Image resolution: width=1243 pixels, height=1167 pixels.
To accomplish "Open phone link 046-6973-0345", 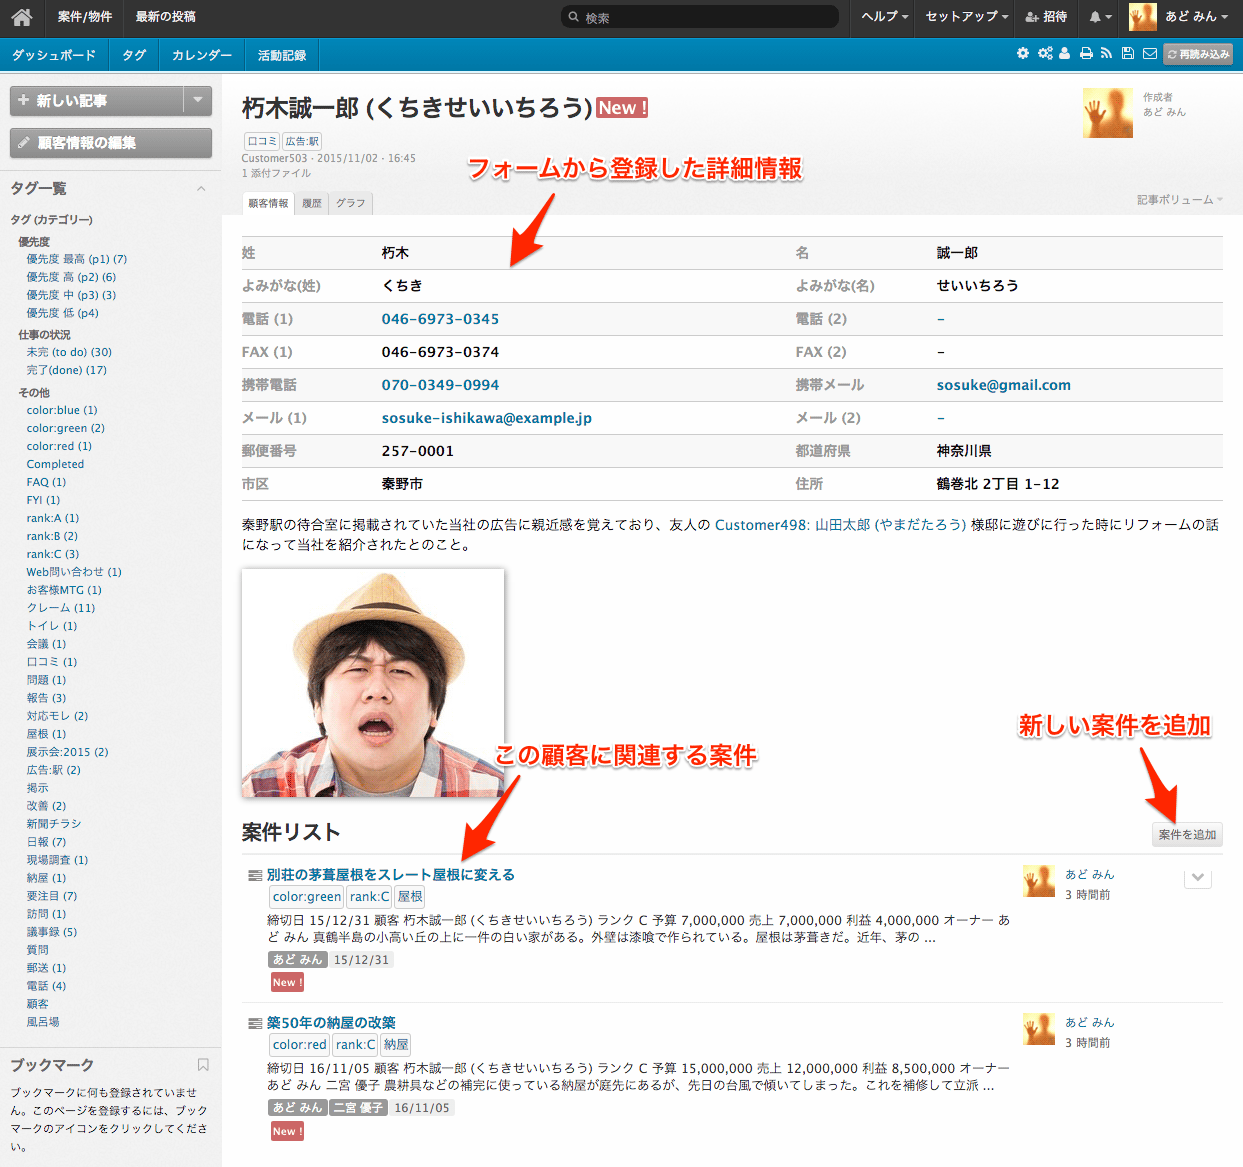I will 440,319.
